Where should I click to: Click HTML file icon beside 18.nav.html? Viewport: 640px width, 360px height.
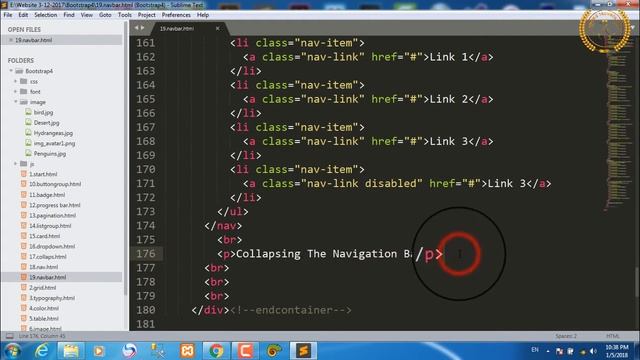click(x=24, y=267)
